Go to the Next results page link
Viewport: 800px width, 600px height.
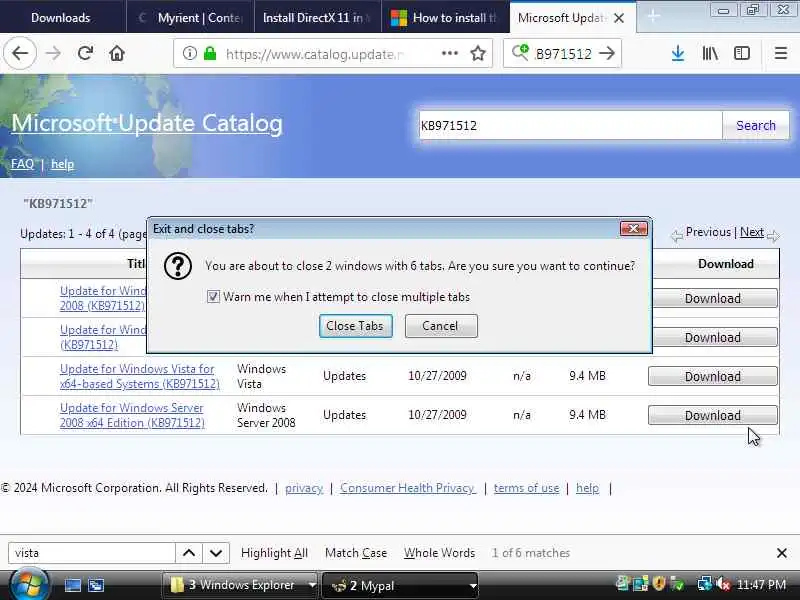[752, 232]
